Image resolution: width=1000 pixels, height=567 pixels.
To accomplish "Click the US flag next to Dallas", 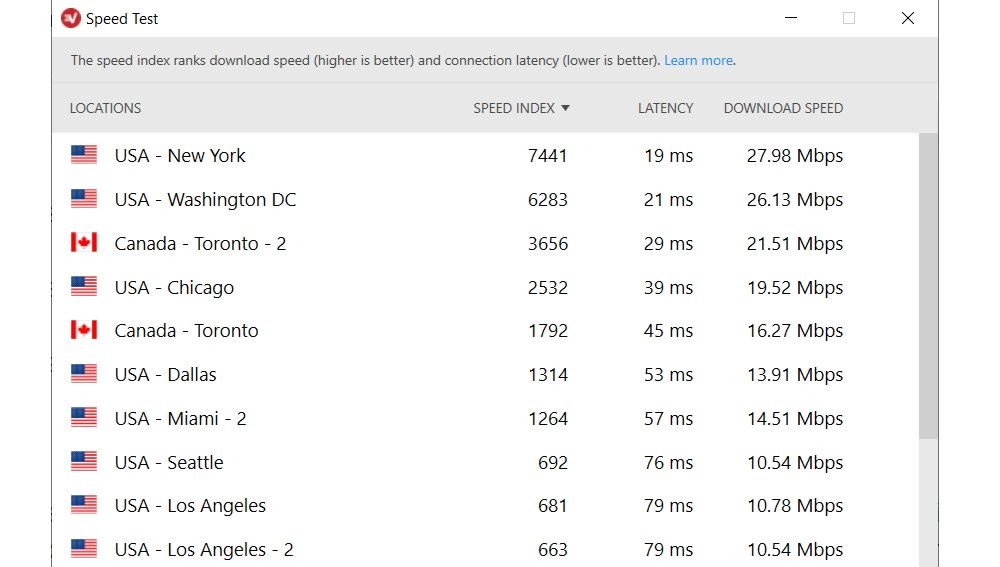I will (x=84, y=374).
